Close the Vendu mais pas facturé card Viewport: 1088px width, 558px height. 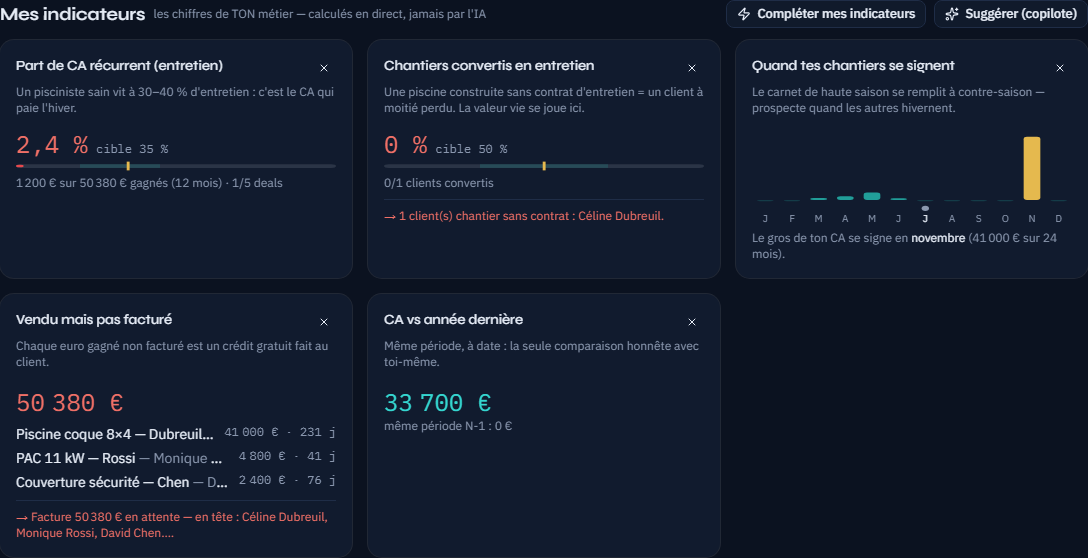(323, 322)
